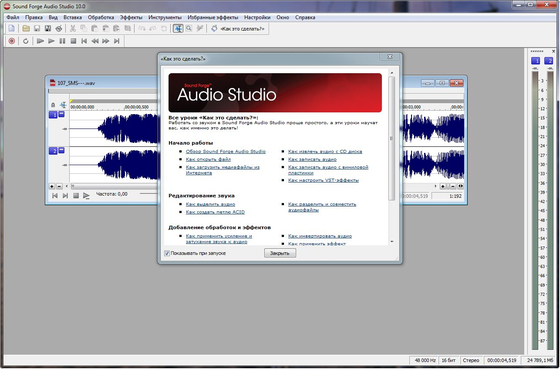Click Stop button in wav window transport

point(76,196)
